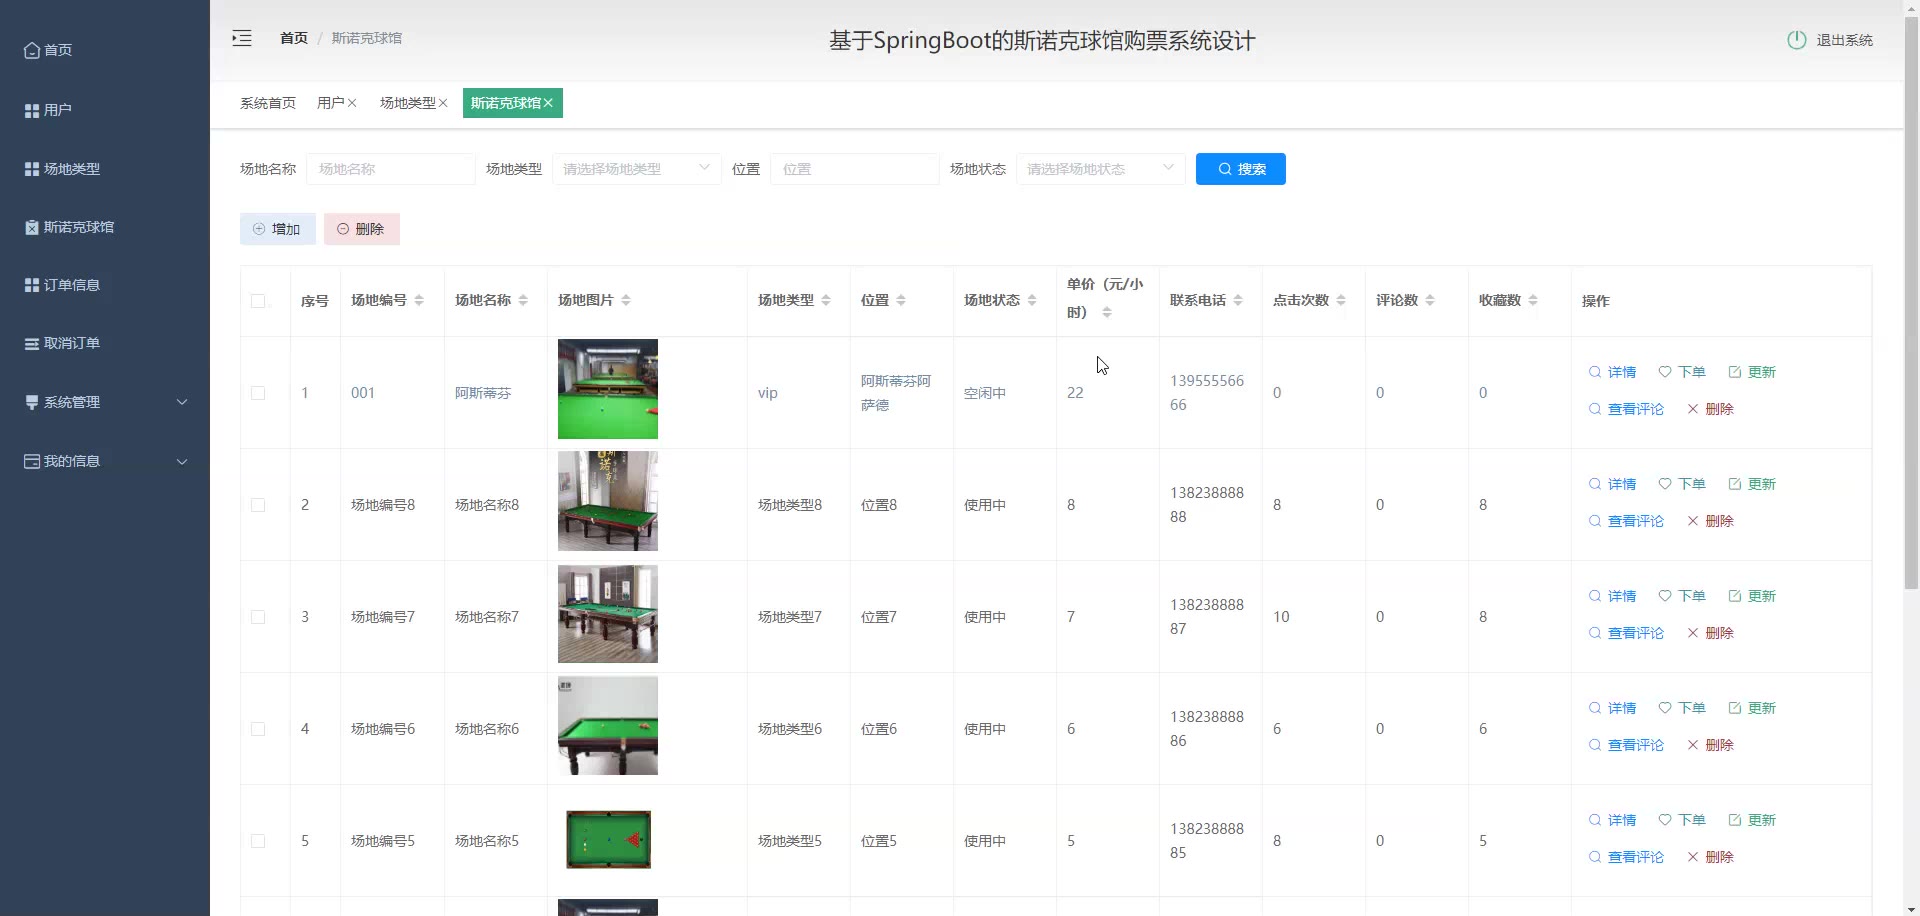Open 取消订单 in the sidebar menu
This screenshot has width=1920, height=916.
(72, 343)
